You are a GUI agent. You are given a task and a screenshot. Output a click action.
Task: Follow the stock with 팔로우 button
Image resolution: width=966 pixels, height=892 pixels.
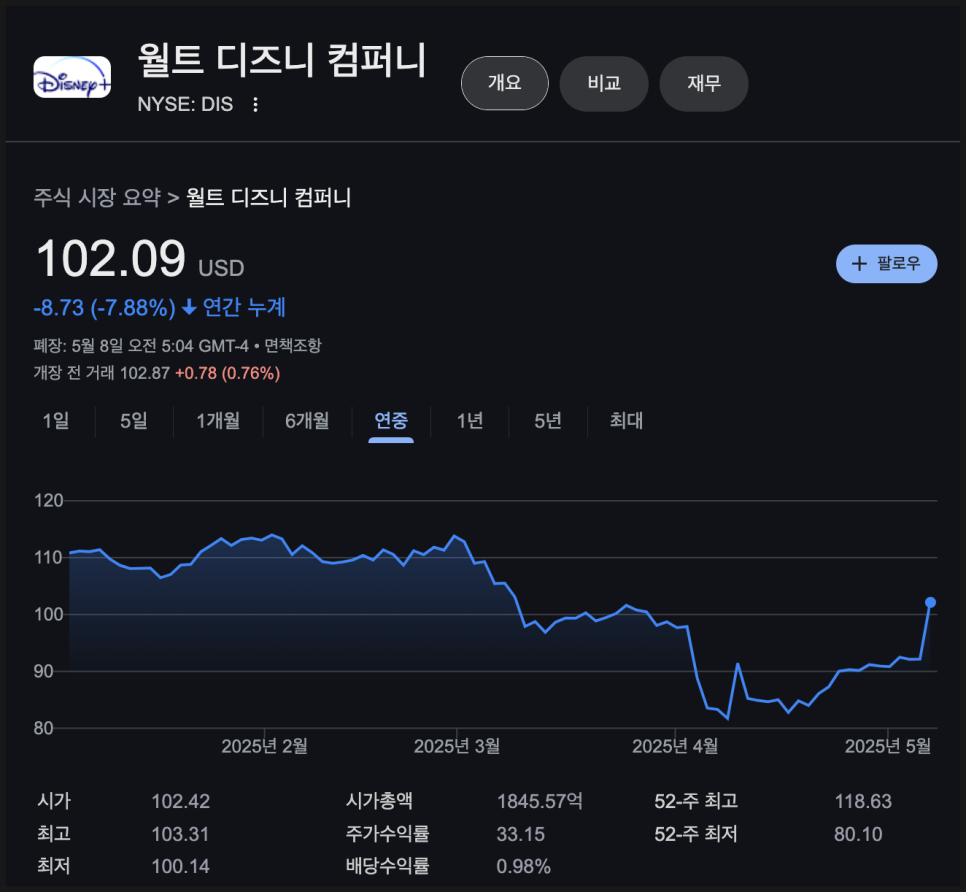coord(887,264)
